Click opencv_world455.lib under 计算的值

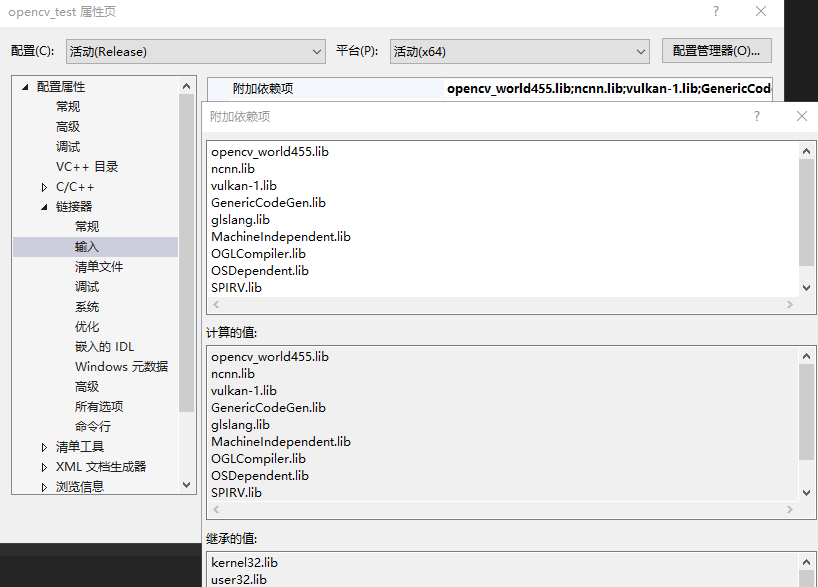tap(270, 357)
